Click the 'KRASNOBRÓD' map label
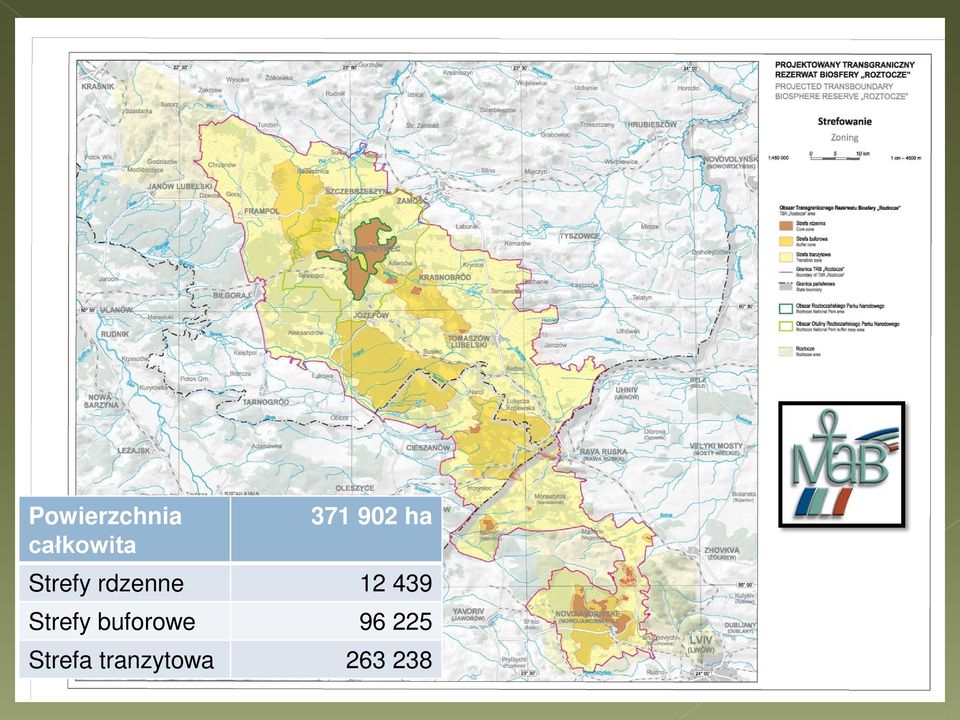This screenshot has width=960, height=720. [x=444, y=277]
